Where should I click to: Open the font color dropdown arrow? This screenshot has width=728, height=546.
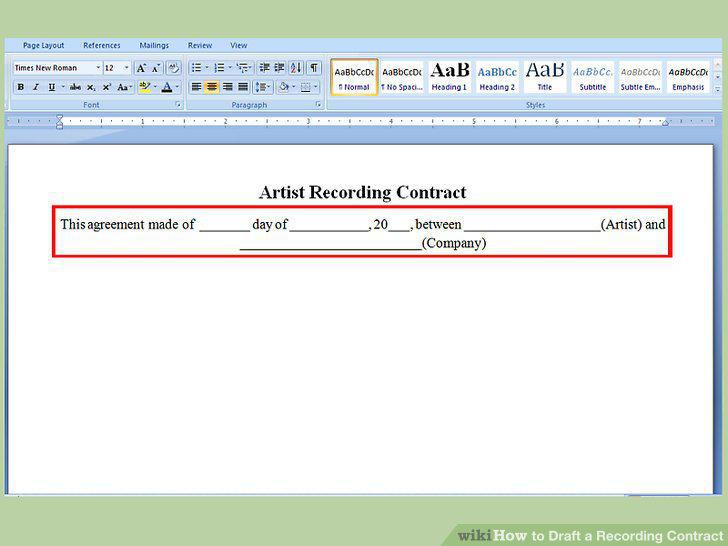click(177, 87)
